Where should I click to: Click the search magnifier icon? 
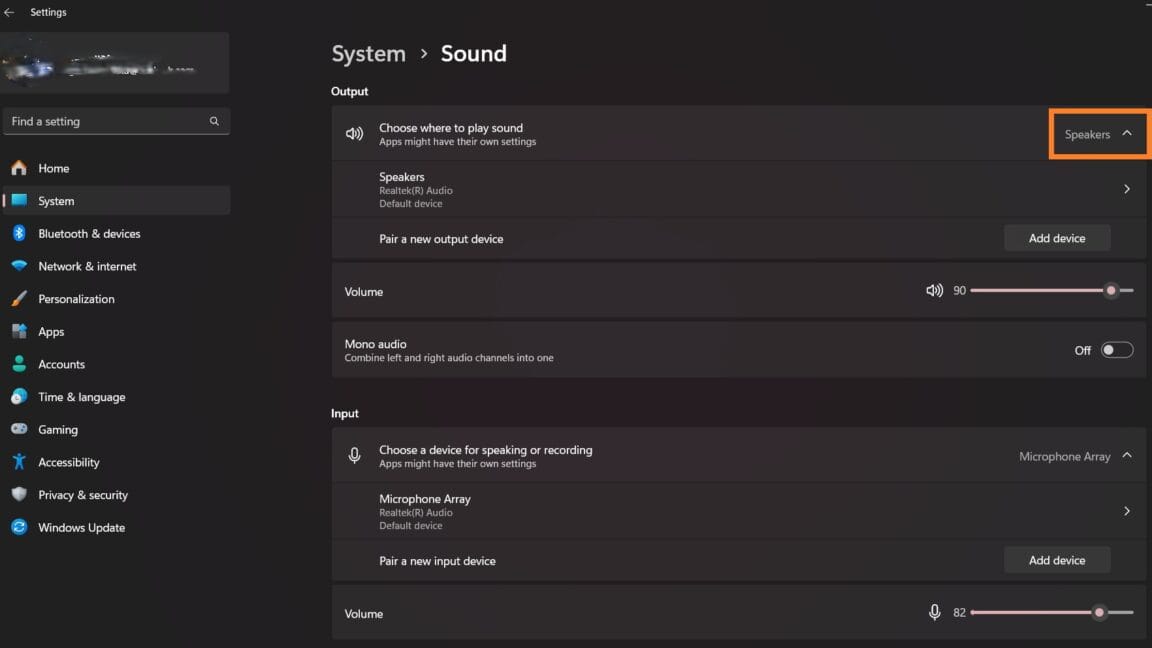coord(214,121)
